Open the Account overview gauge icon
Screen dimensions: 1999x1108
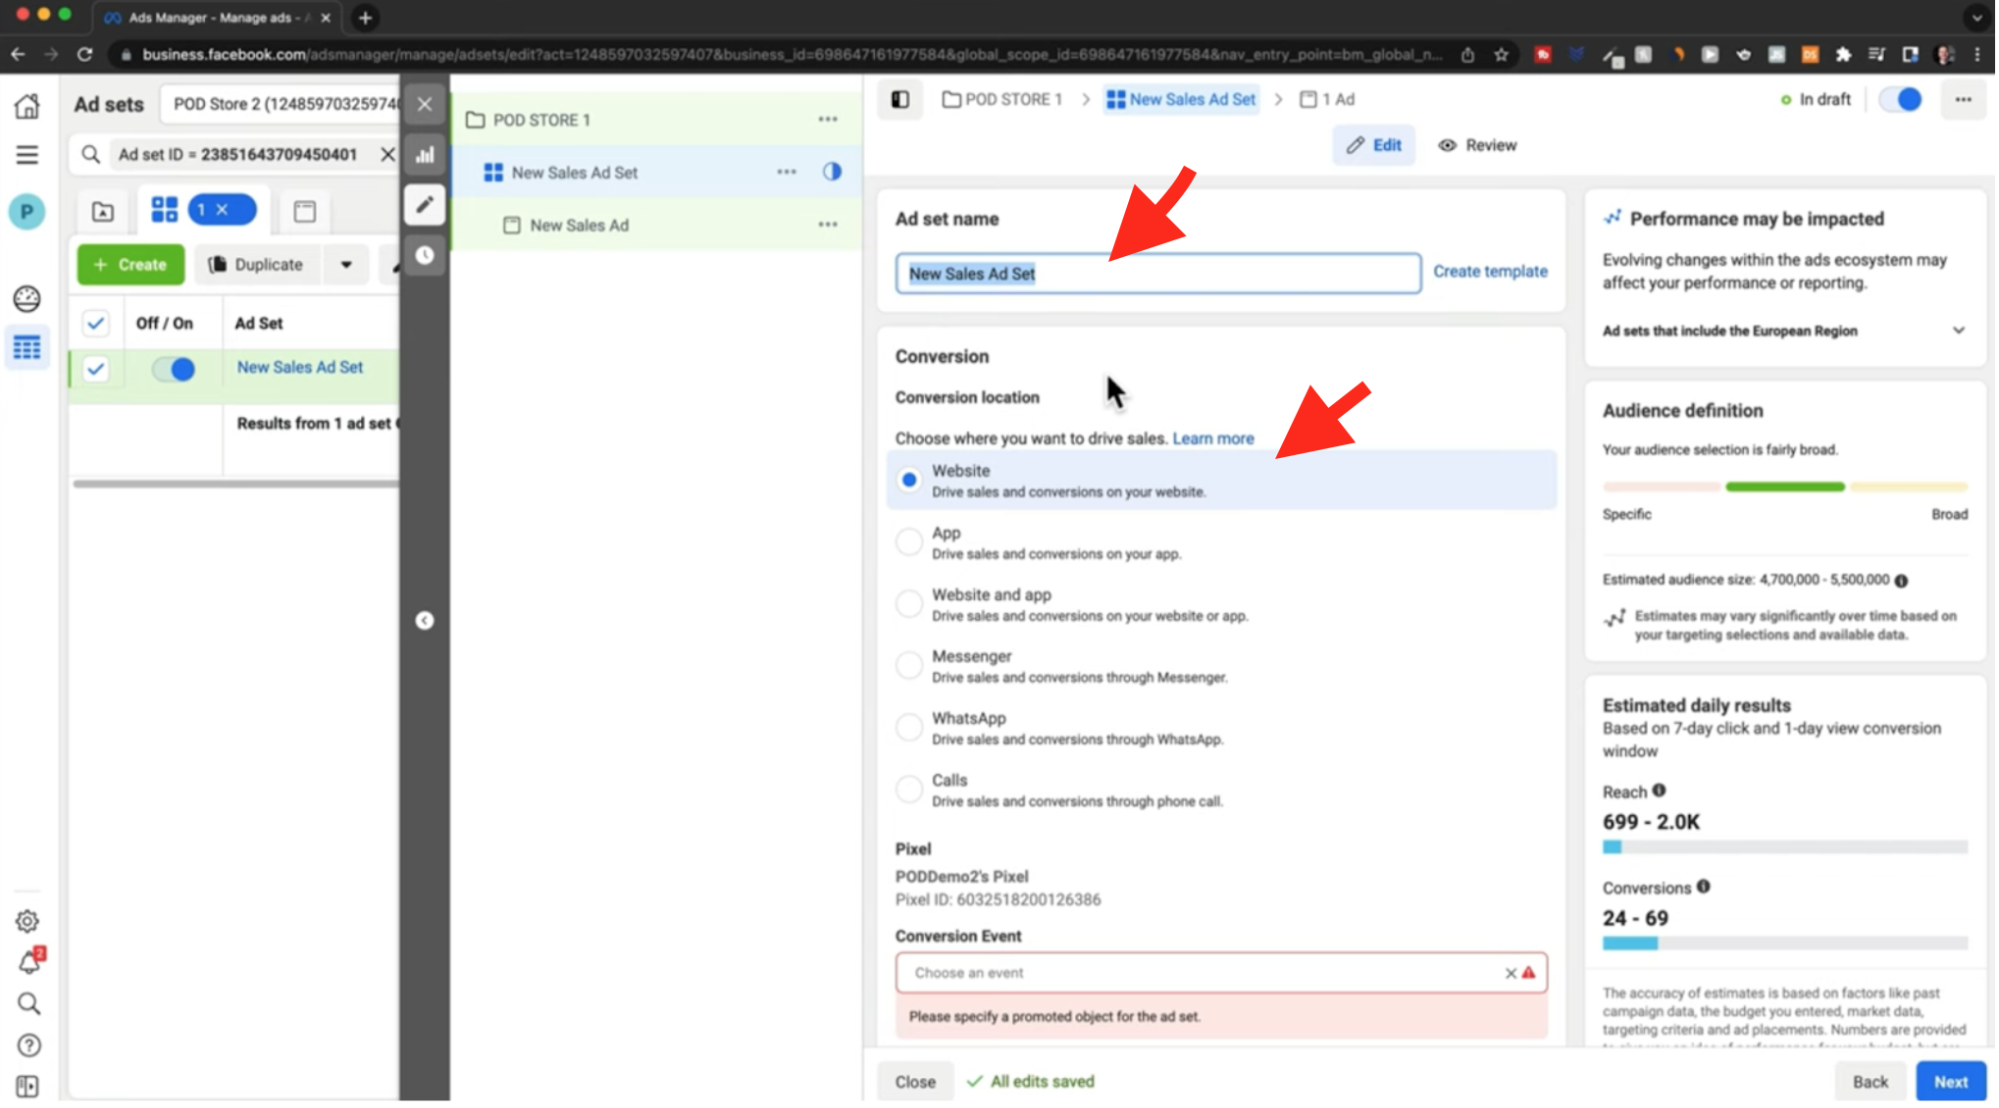27,298
